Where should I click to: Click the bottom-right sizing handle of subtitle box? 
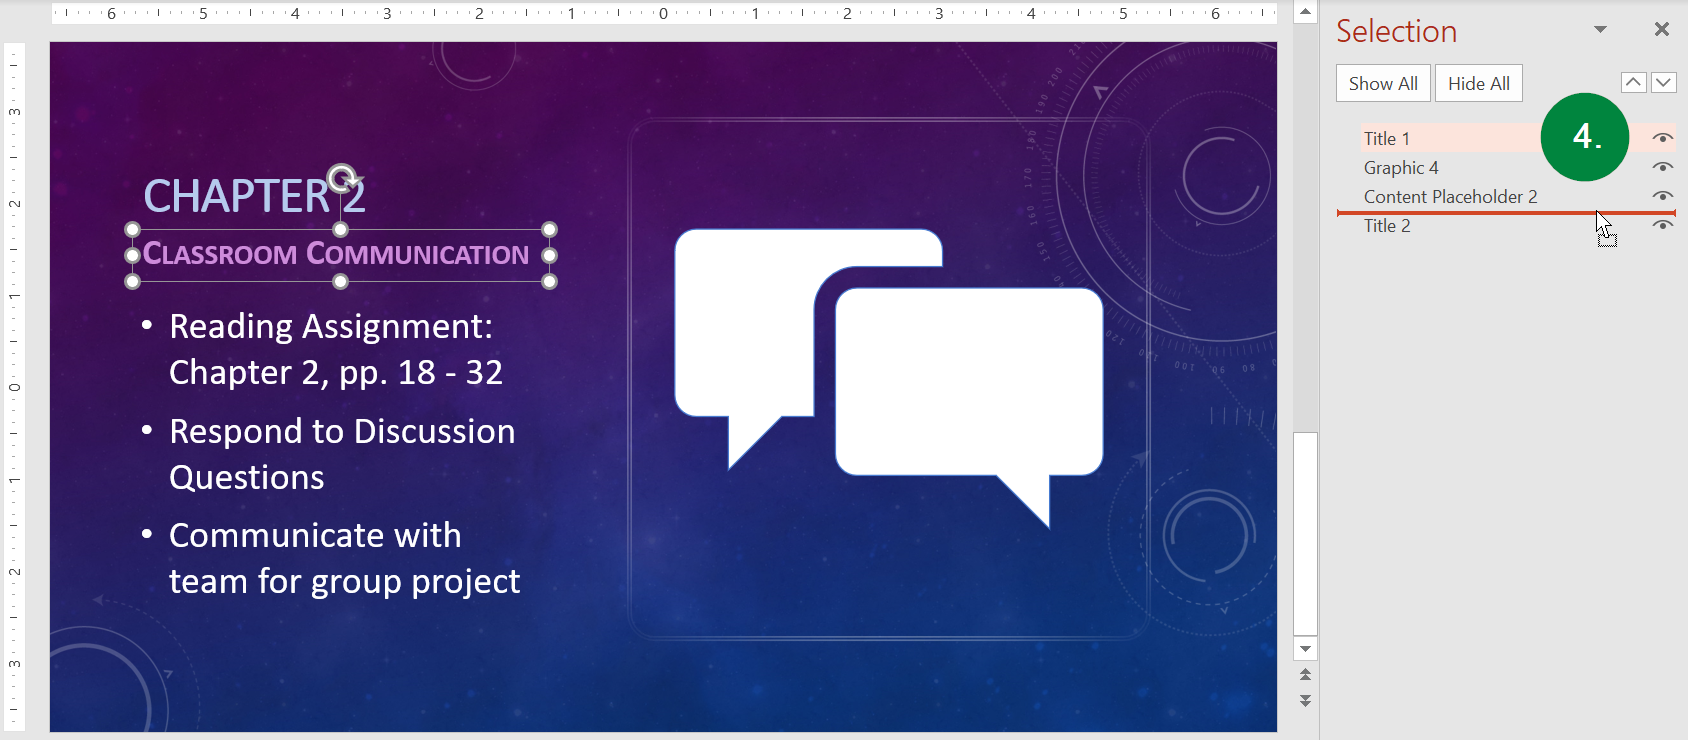[x=549, y=282]
